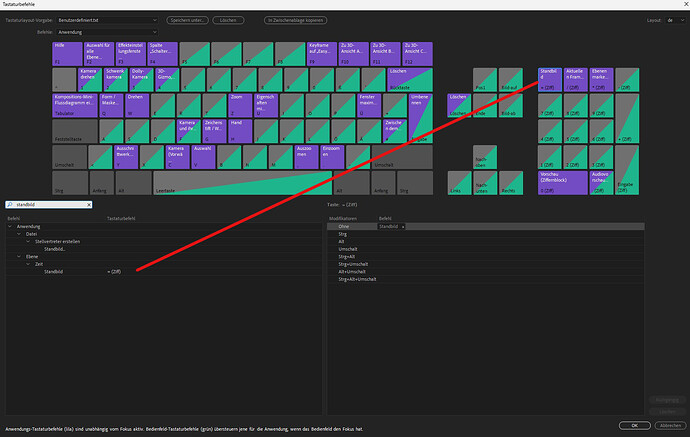Viewport: 690px width, 437px height.
Task: Collapse the Datei tree node
Action: click(x=19, y=234)
